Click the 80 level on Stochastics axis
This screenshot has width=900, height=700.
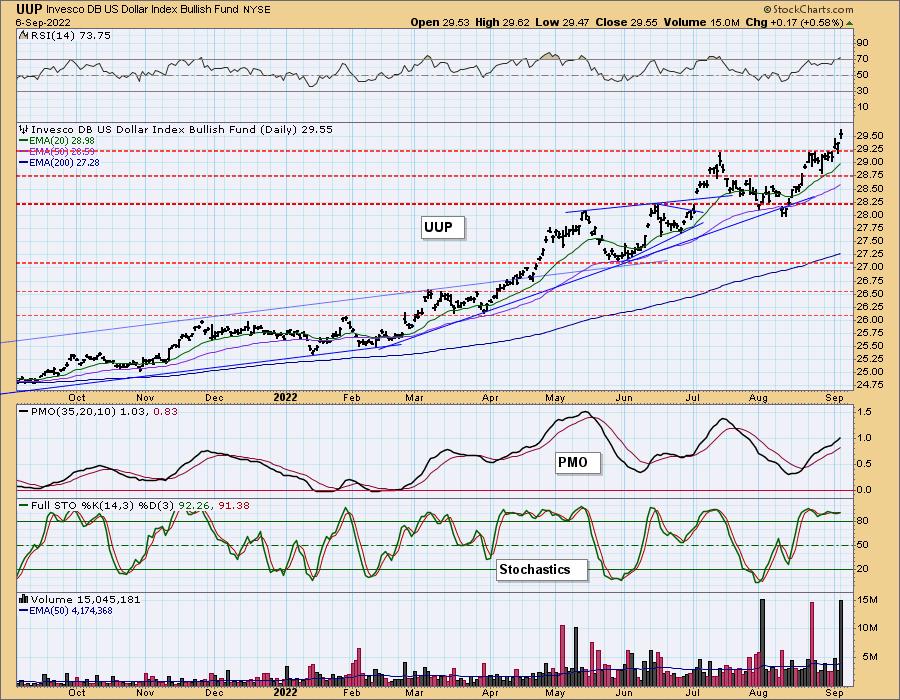862,521
